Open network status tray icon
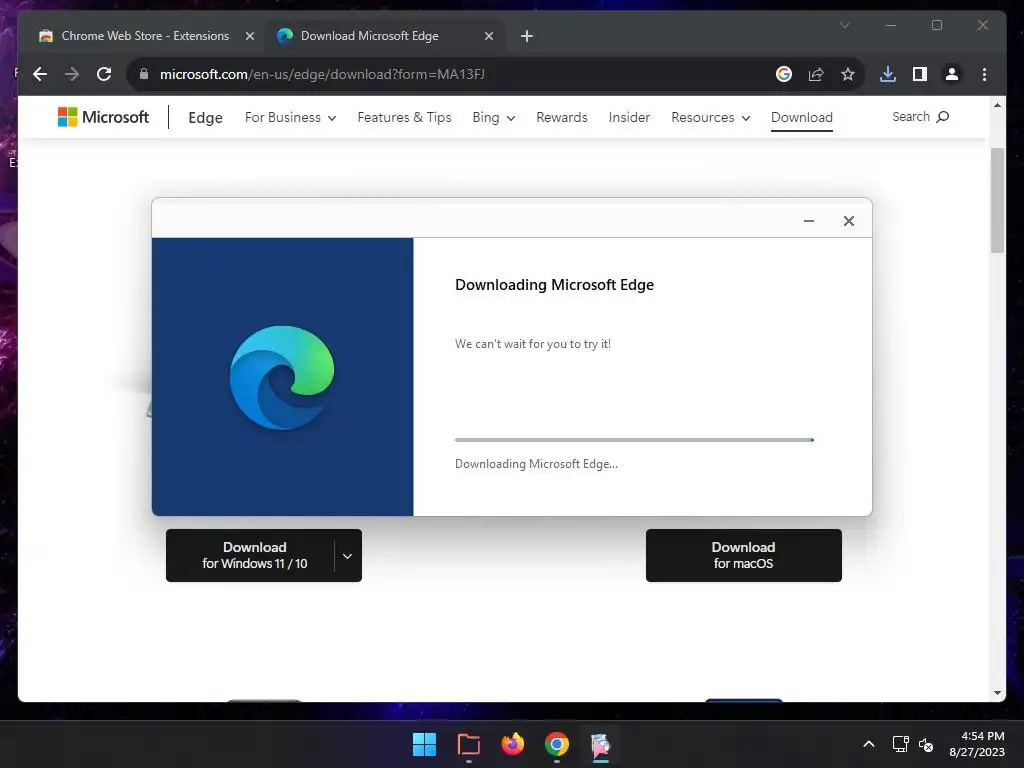This screenshot has height=768, width=1024. 901,744
